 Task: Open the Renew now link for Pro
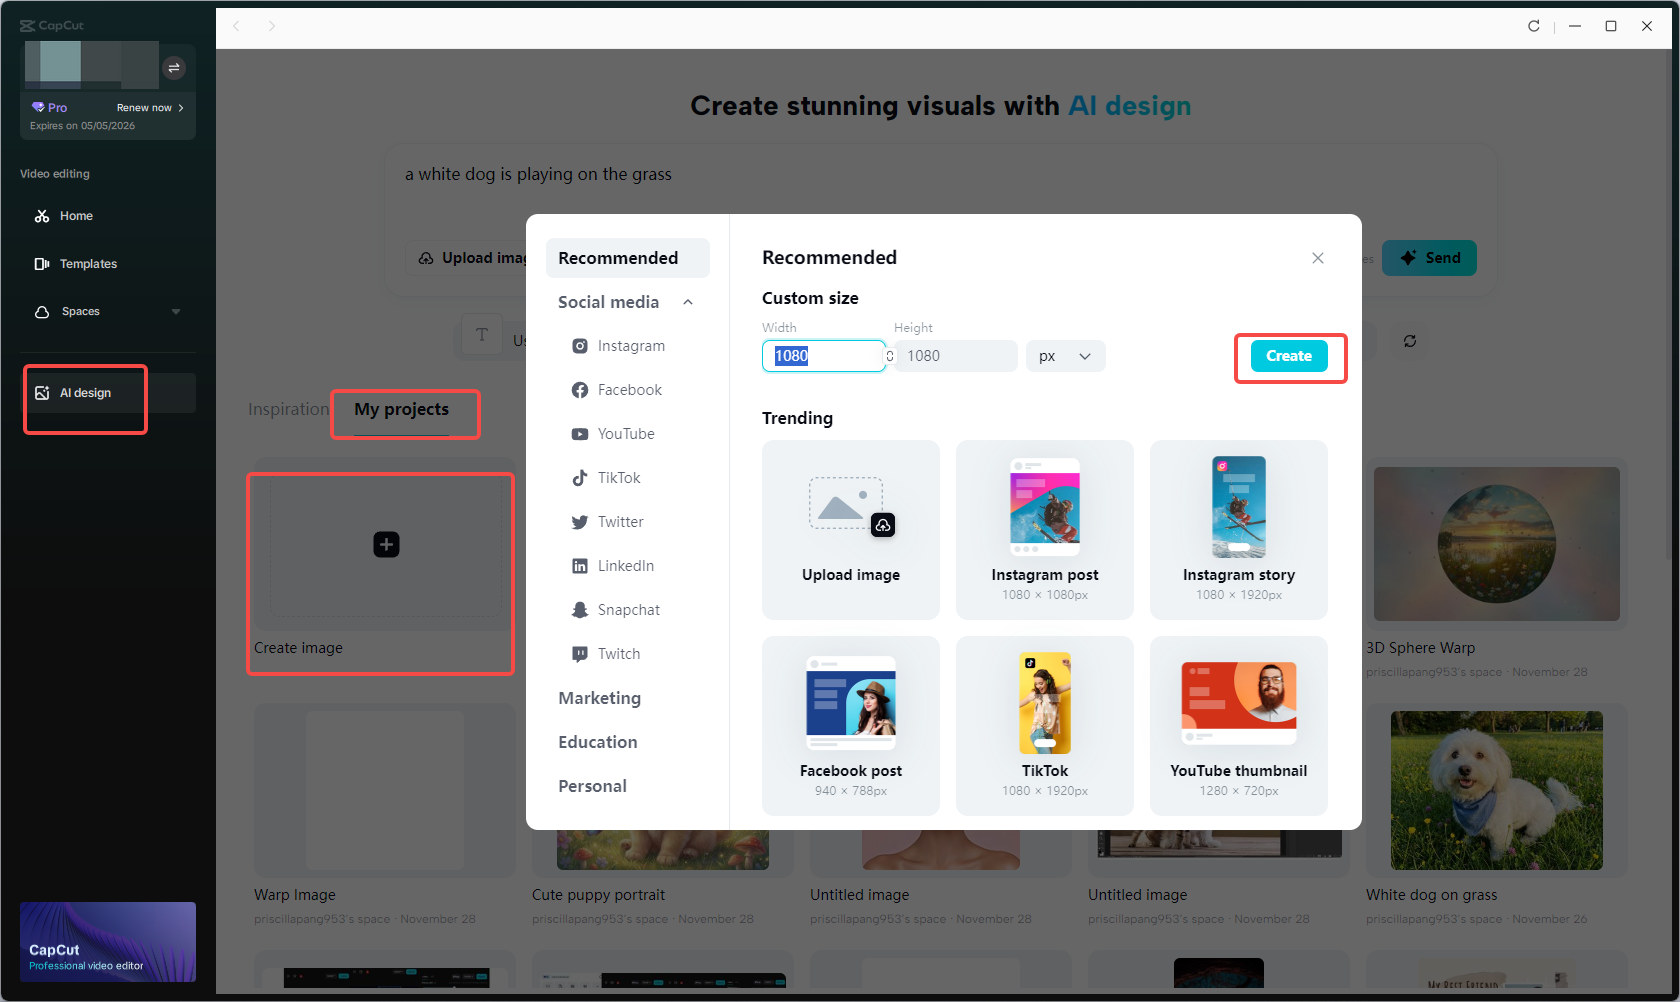pyautogui.click(x=147, y=107)
